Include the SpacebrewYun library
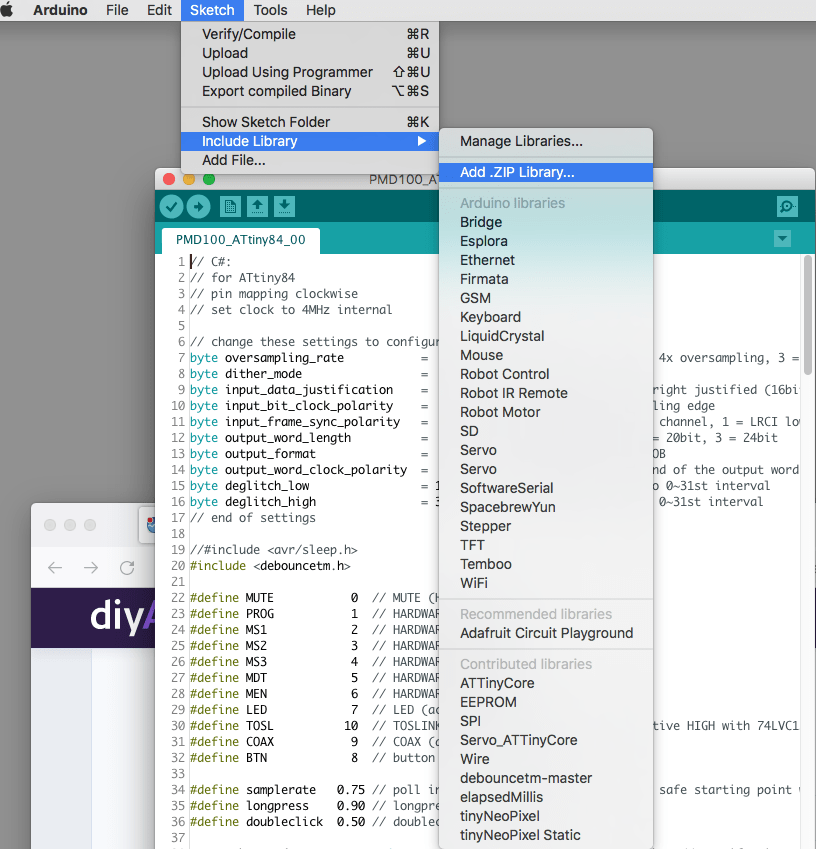The height and width of the screenshot is (849, 816). (x=546, y=507)
